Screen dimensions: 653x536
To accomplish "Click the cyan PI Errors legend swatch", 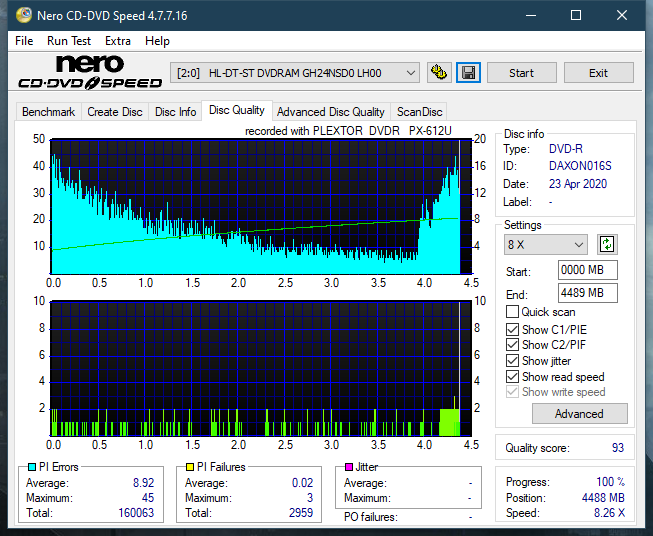I will pyautogui.click(x=32, y=467).
